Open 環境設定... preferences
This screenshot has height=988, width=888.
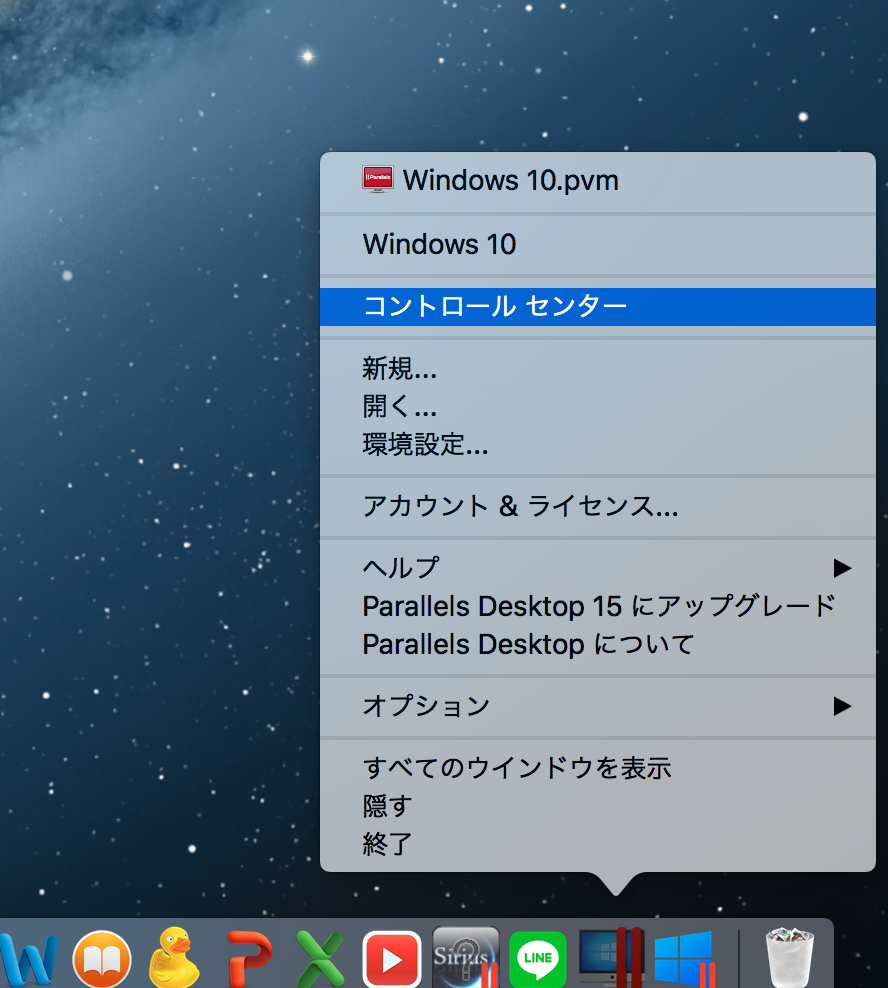click(x=425, y=445)
